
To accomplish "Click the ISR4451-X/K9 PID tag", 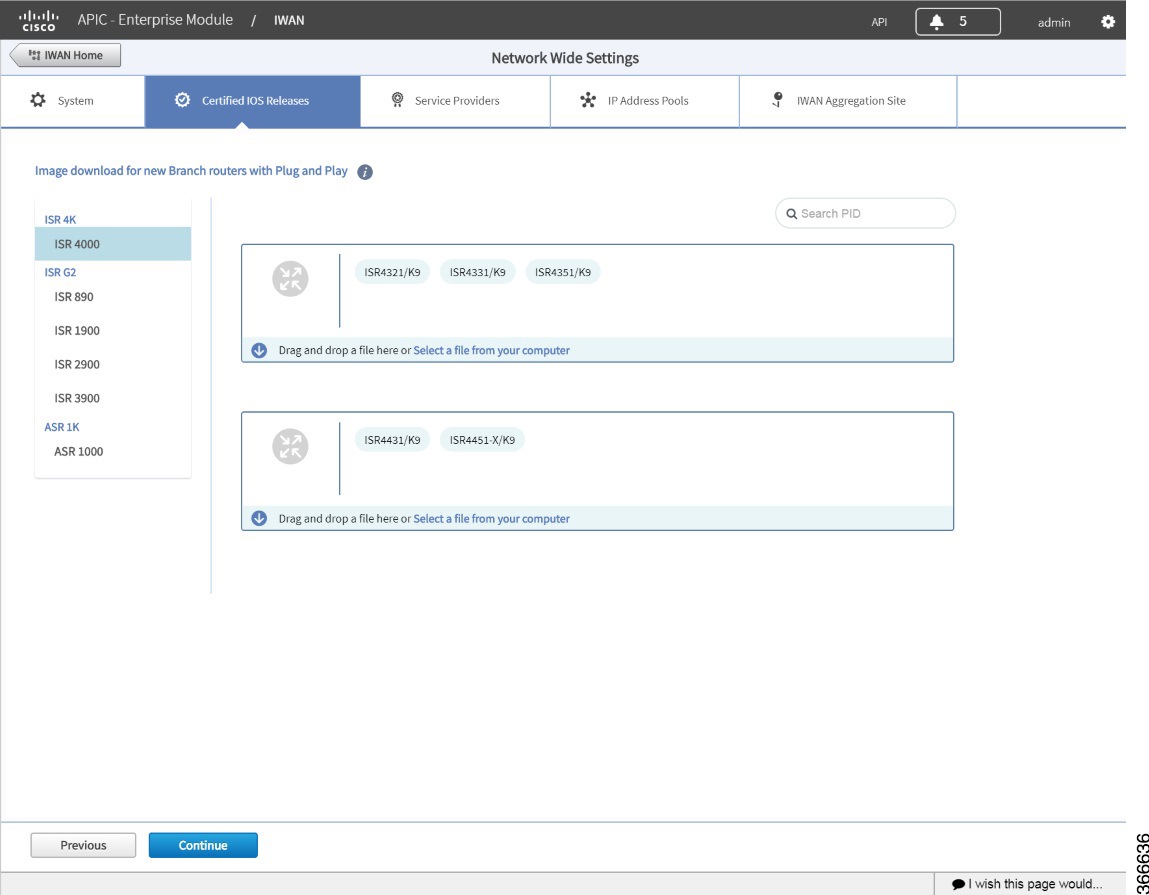I will [482, 440].
